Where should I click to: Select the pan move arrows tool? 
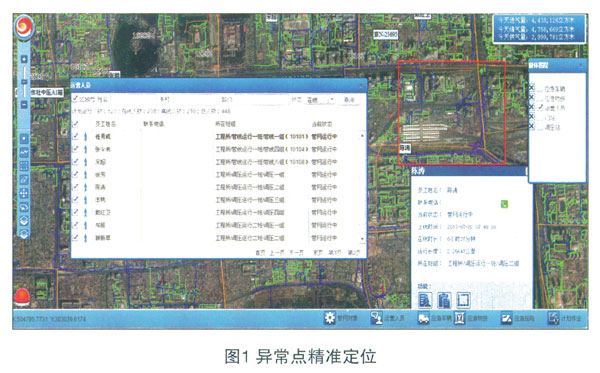point(24,193)
